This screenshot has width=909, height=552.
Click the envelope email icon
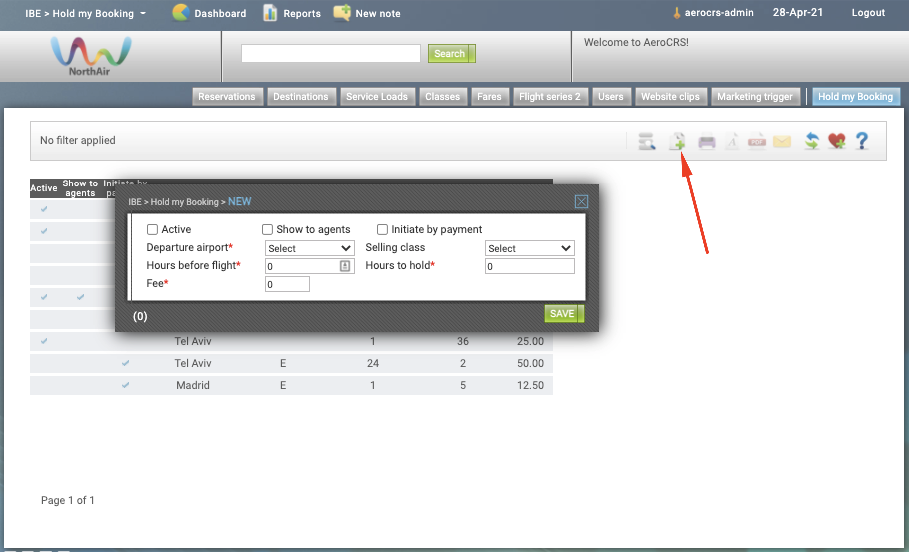pos(782,141)
